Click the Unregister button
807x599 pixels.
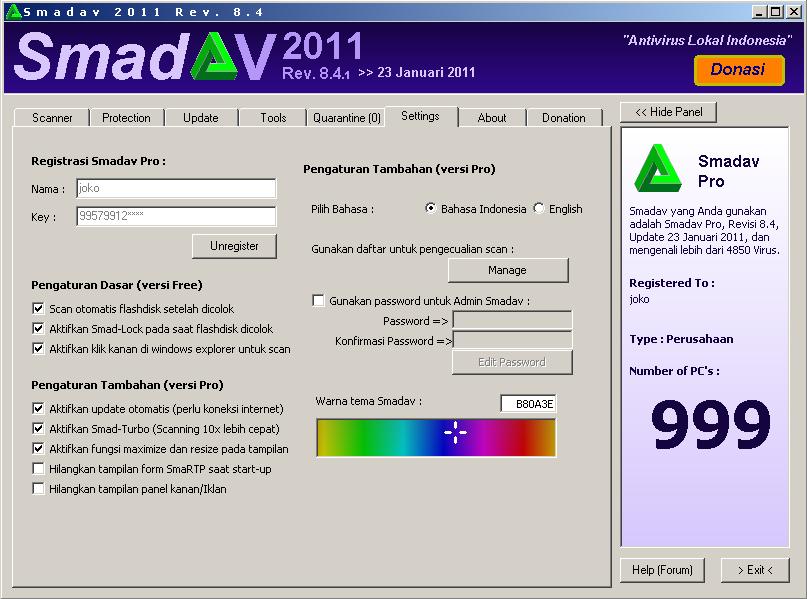(234, 246)
